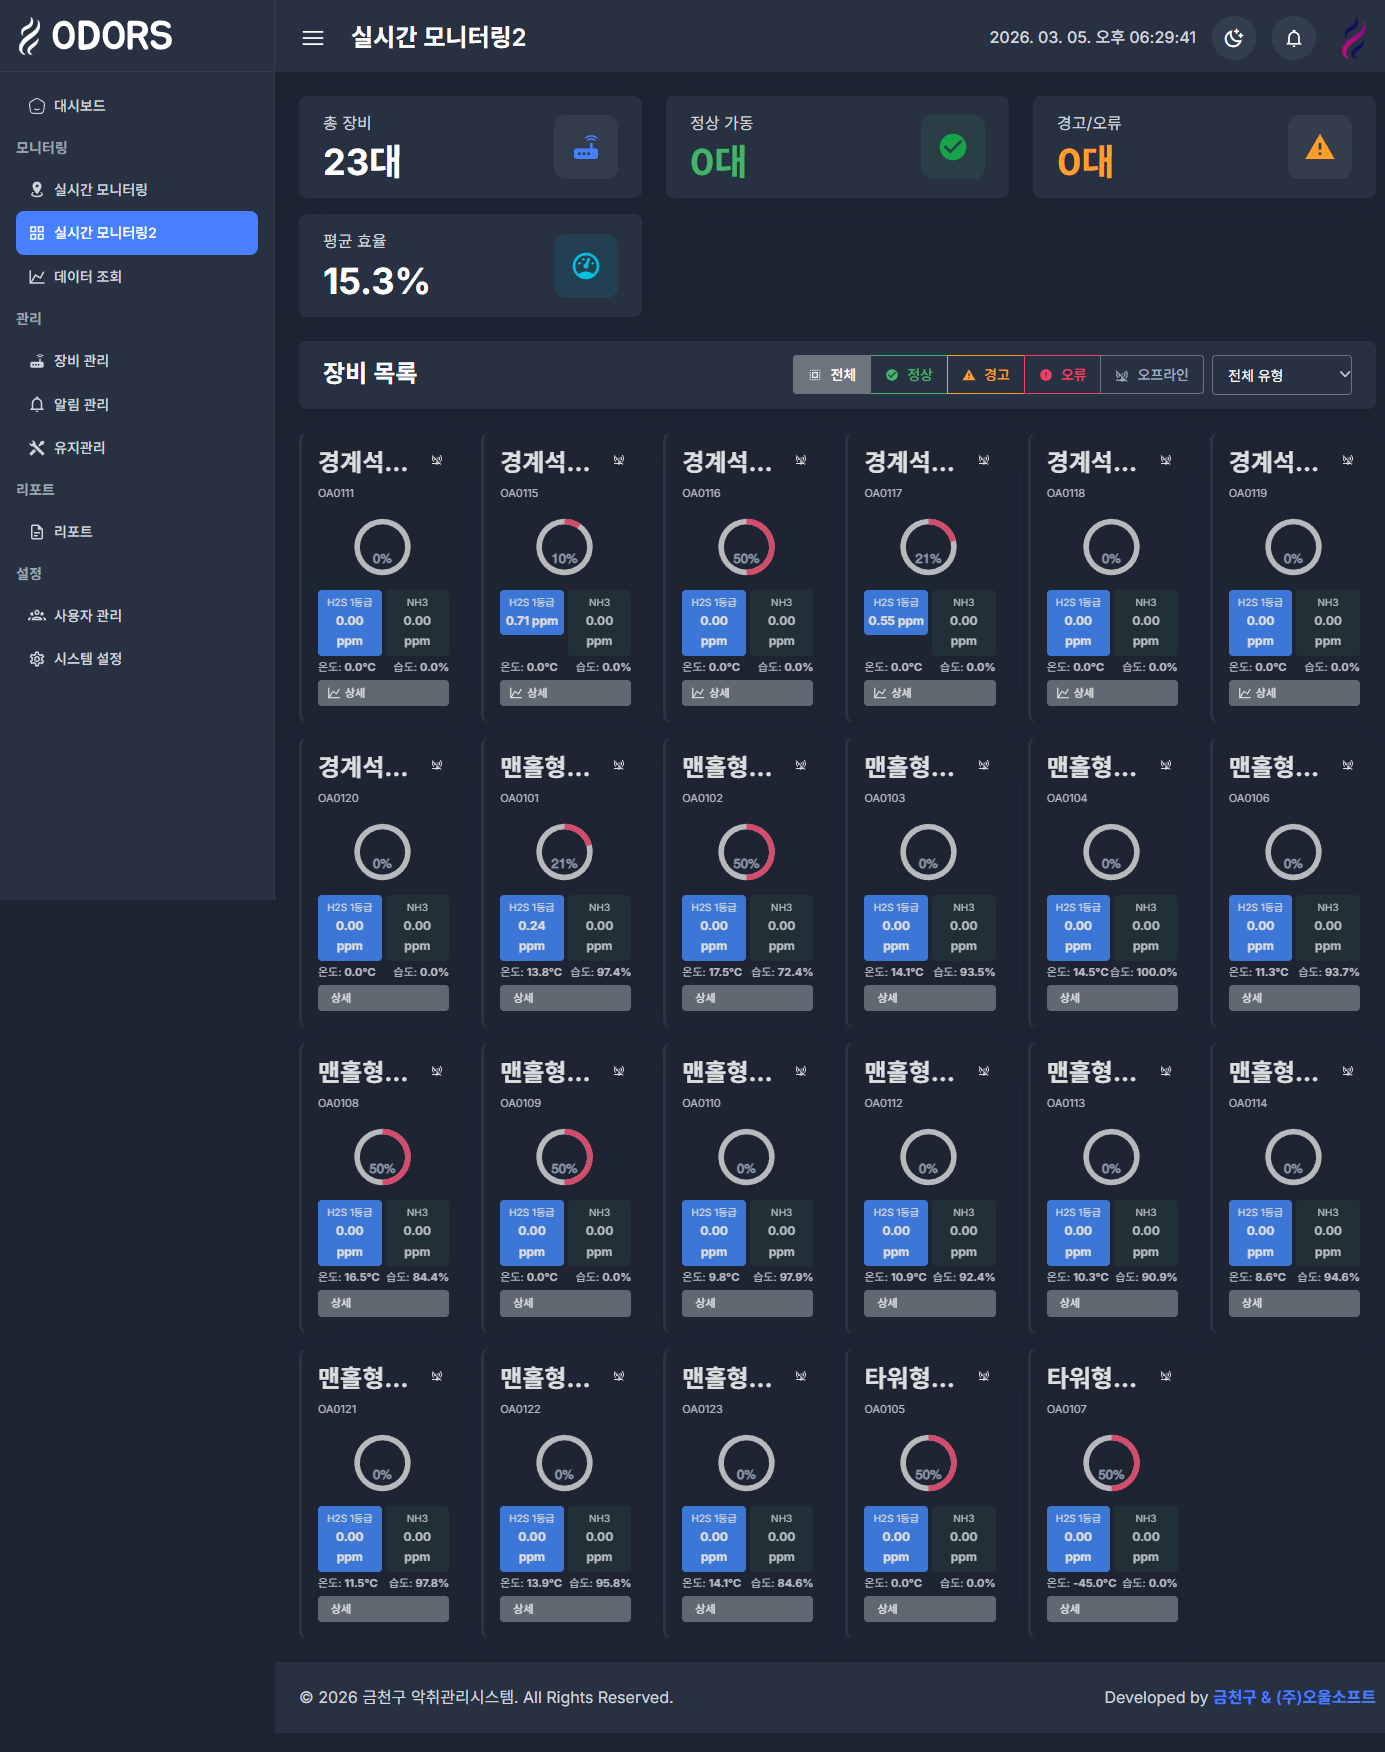Open the 전체 유형 dropdown

(x=1281, y=375)
